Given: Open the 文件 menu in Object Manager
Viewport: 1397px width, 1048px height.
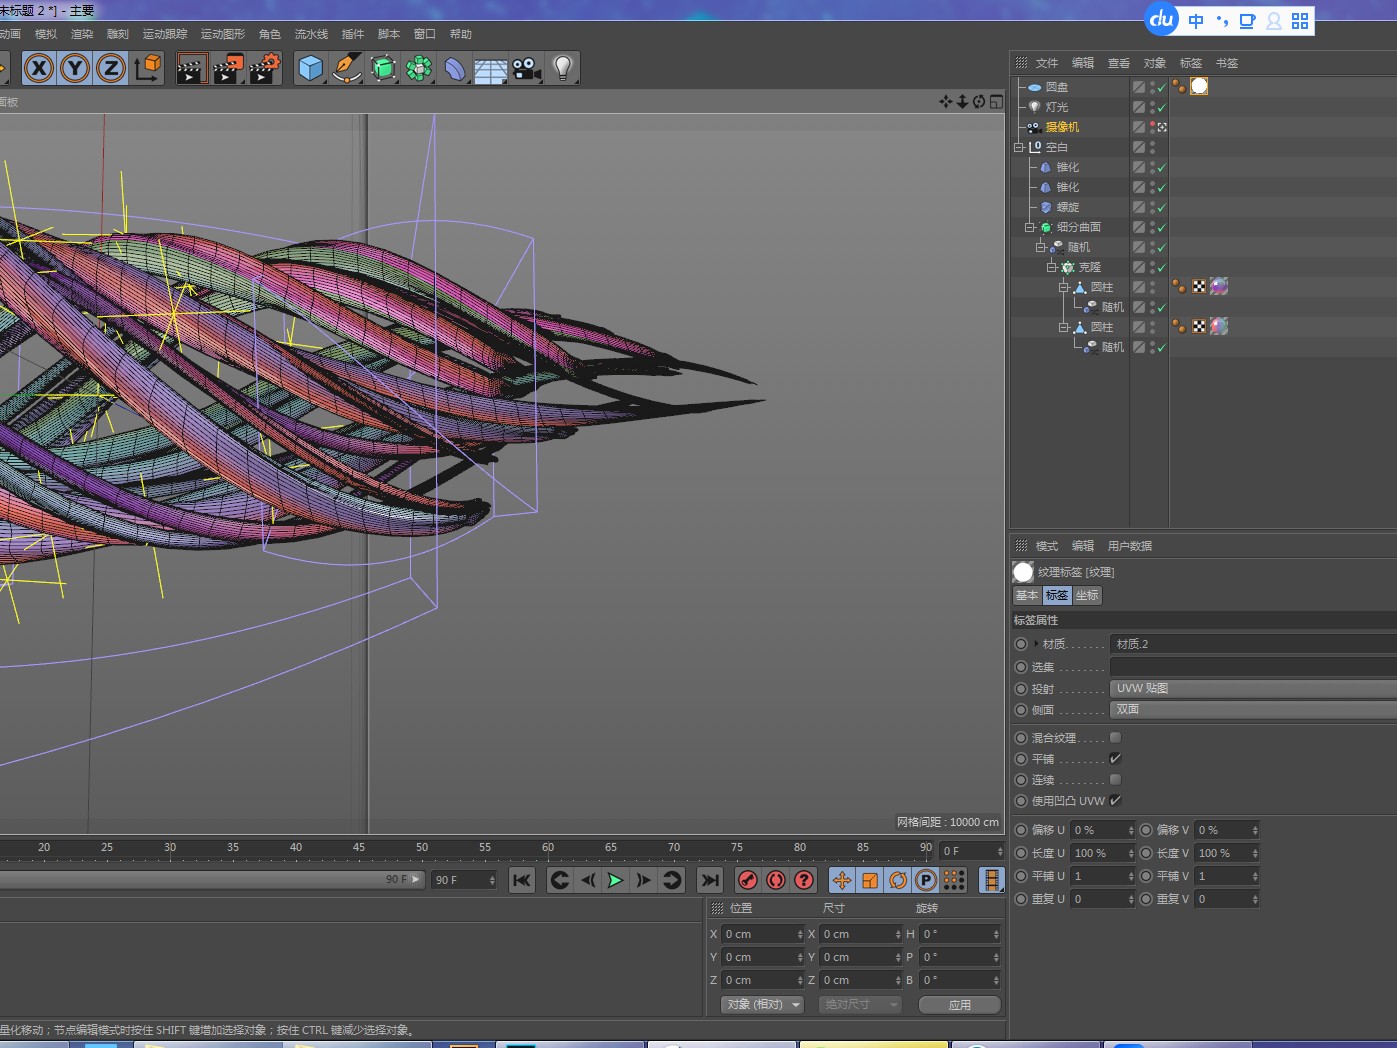Looking at the screenshot, I should pos(1046,62).
